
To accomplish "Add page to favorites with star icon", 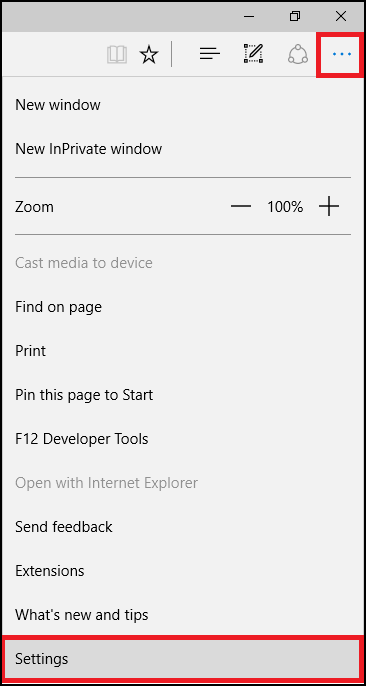I will (x=149, y=55).
